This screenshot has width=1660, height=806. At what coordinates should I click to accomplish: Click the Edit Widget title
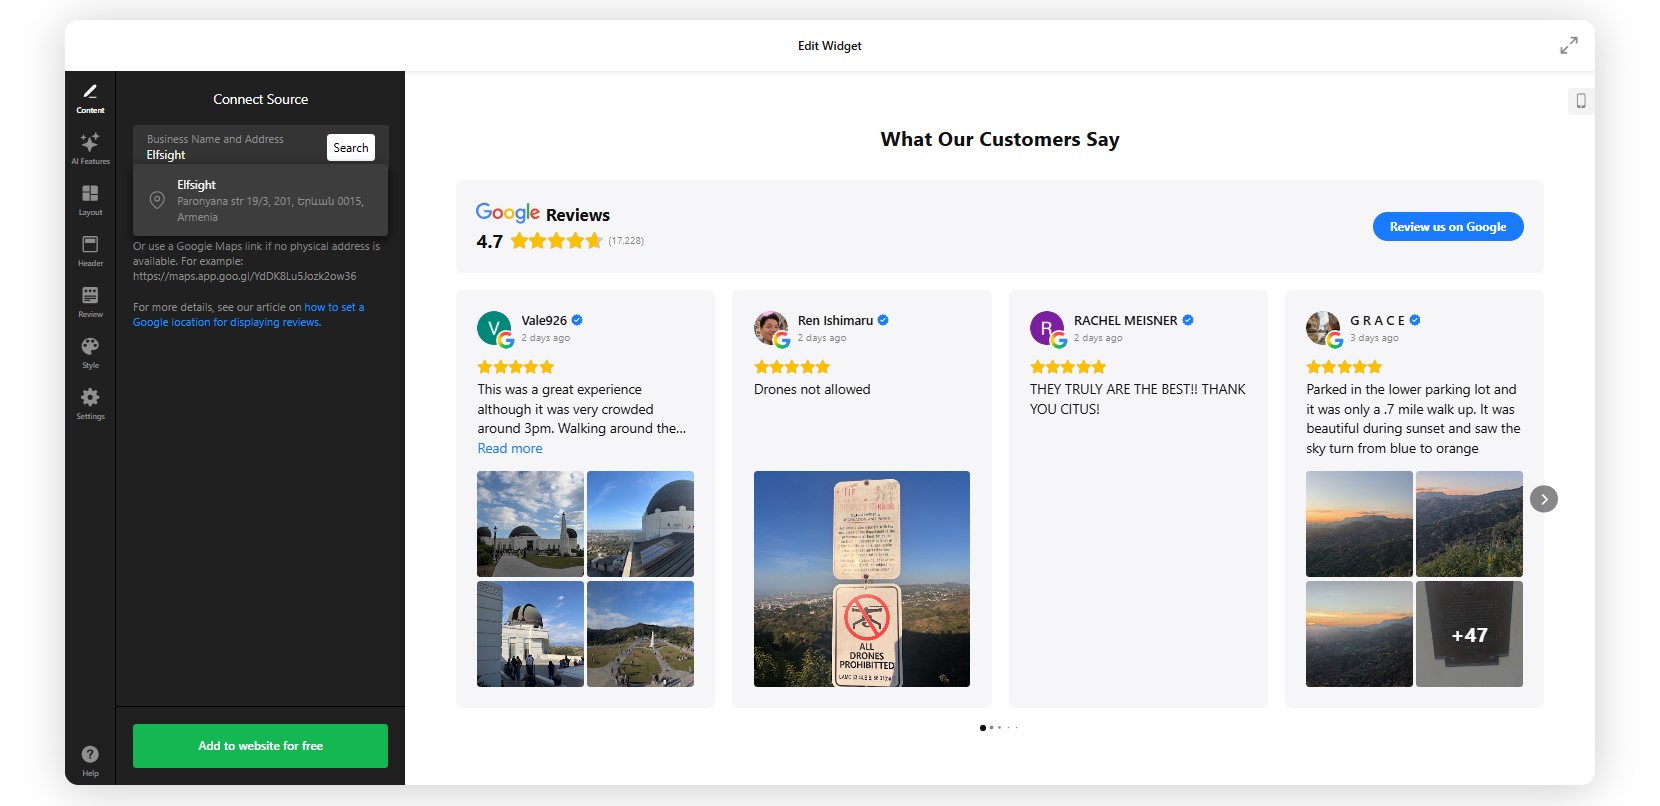829,46
